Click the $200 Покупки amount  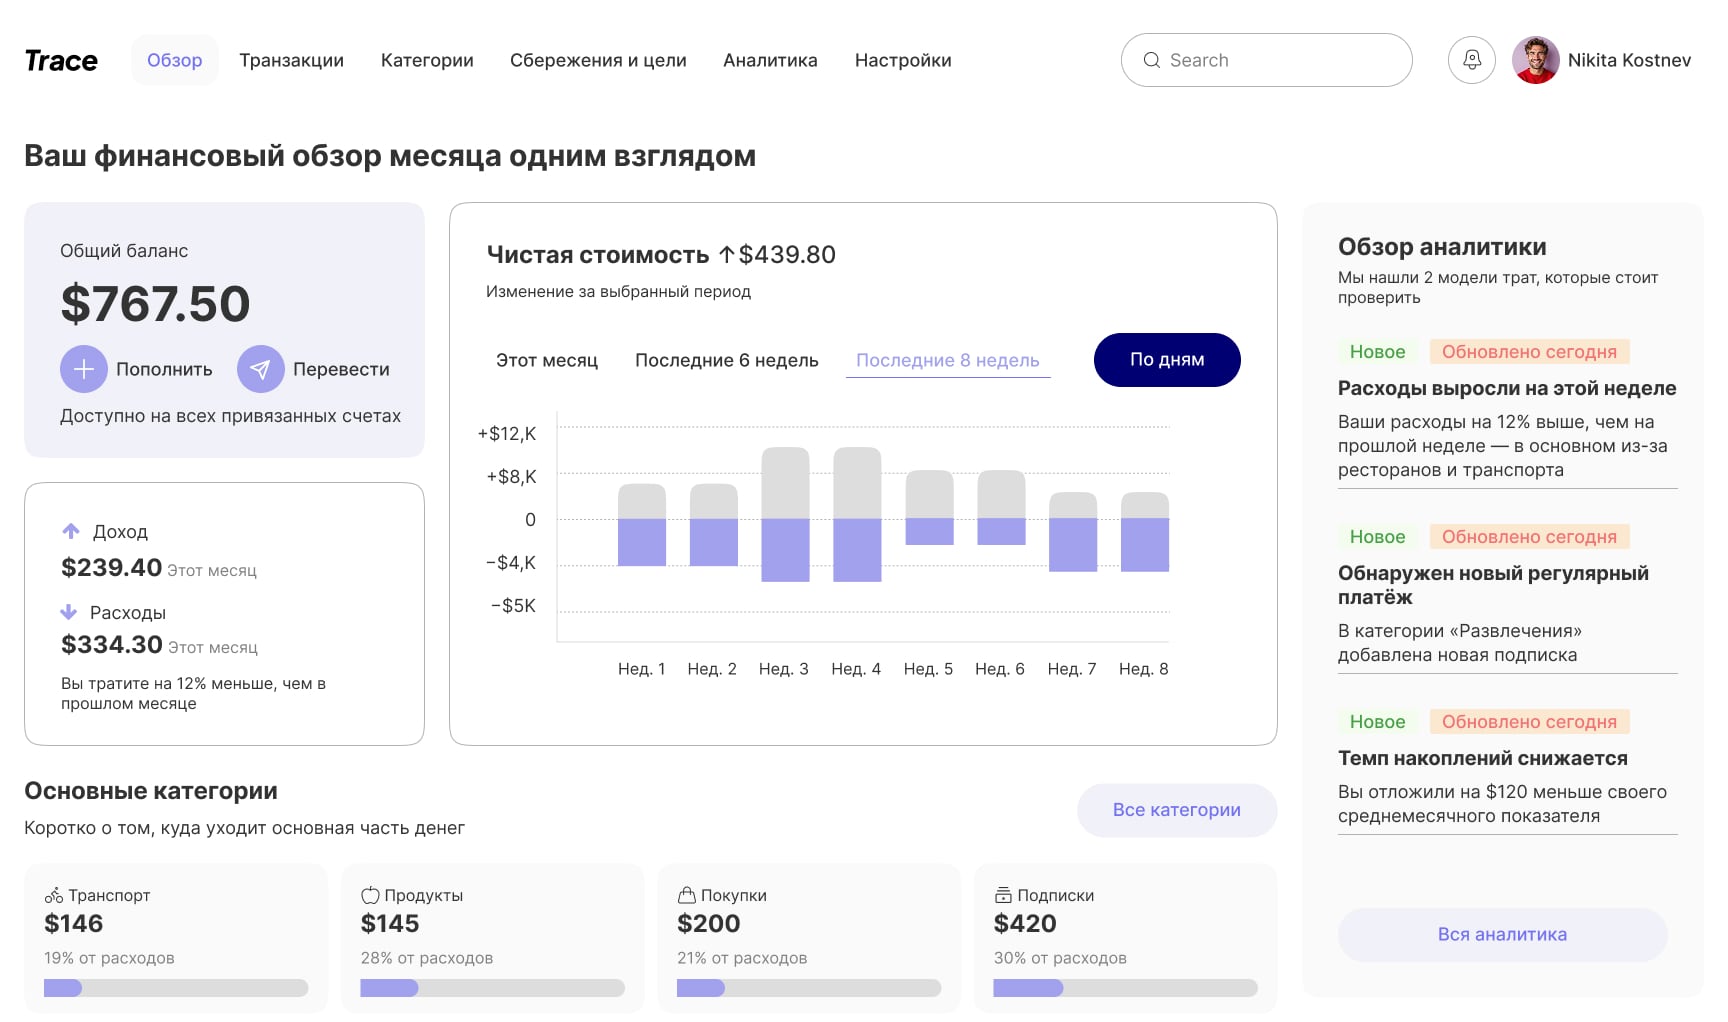pyautogui.click(x=709, y=924)
